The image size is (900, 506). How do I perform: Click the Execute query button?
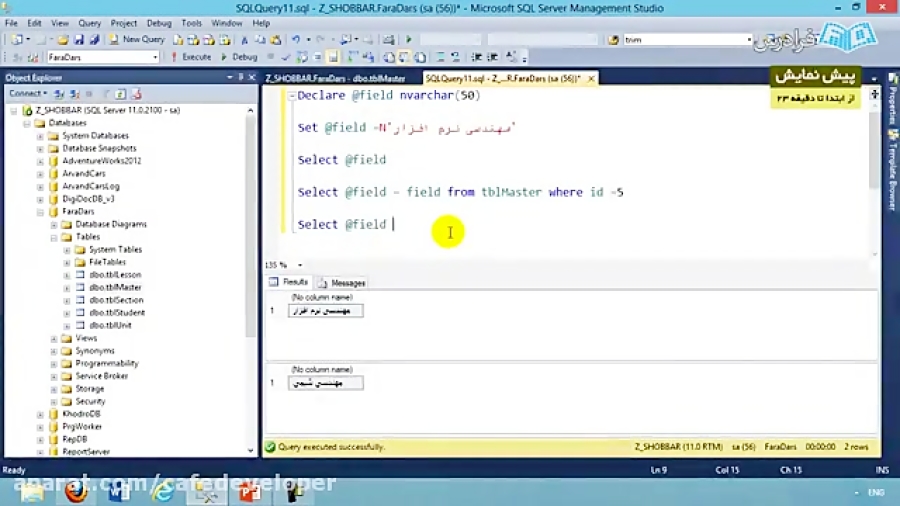[x=191, y=57]
